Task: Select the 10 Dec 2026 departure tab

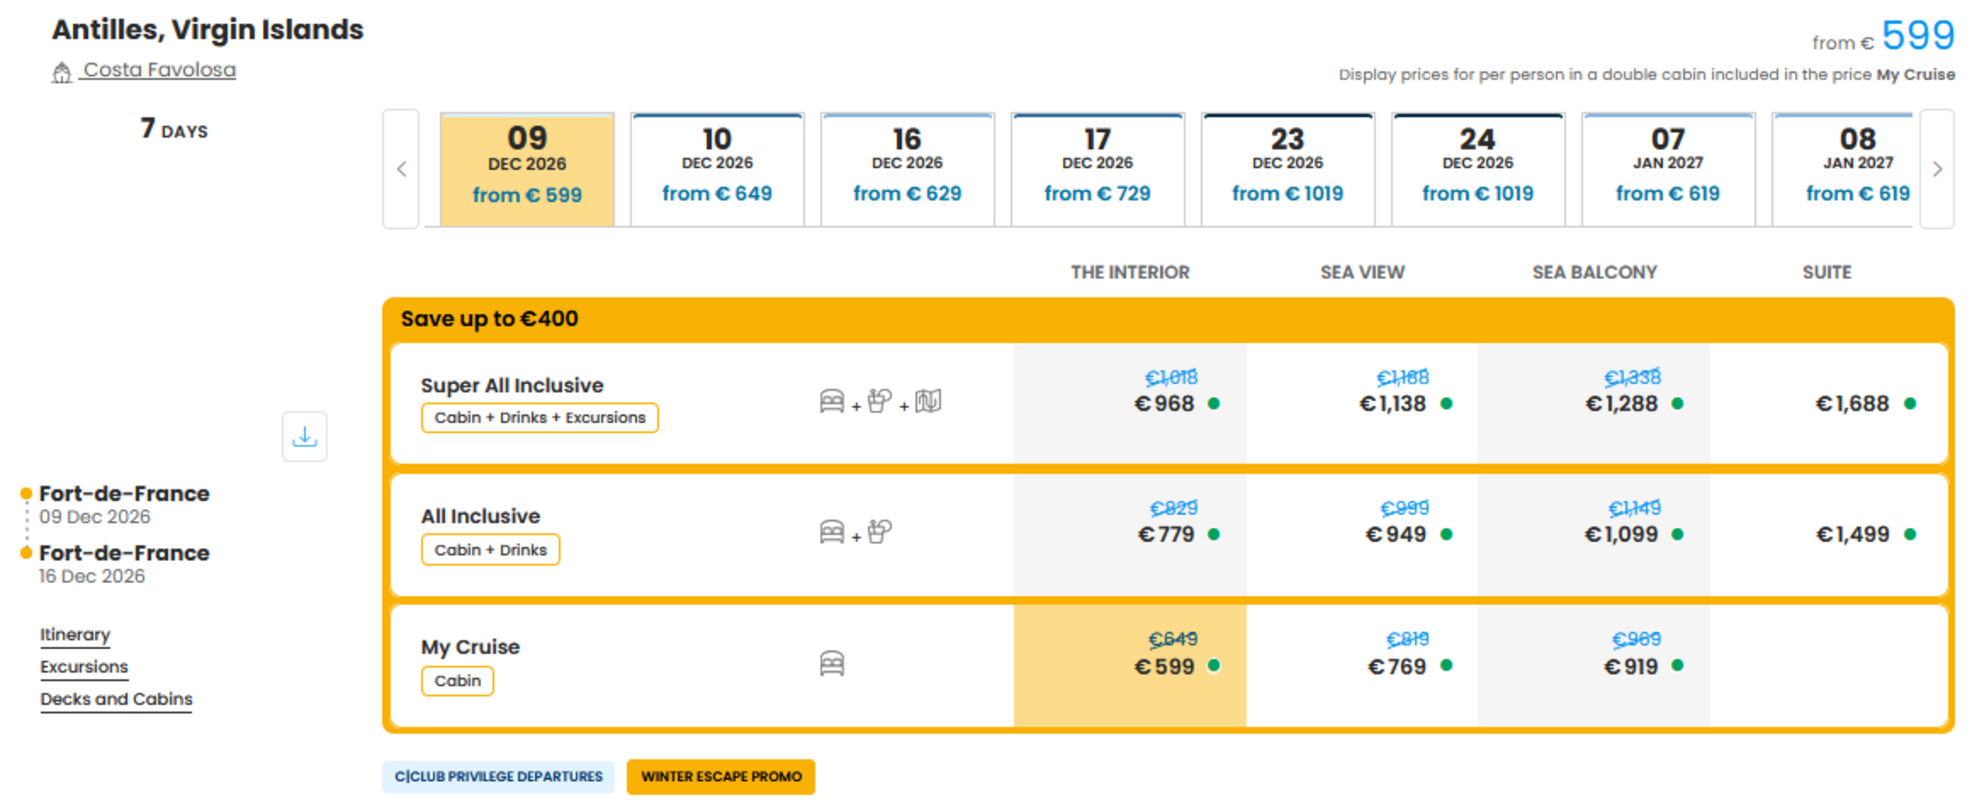Action: (x=717, y=169)
